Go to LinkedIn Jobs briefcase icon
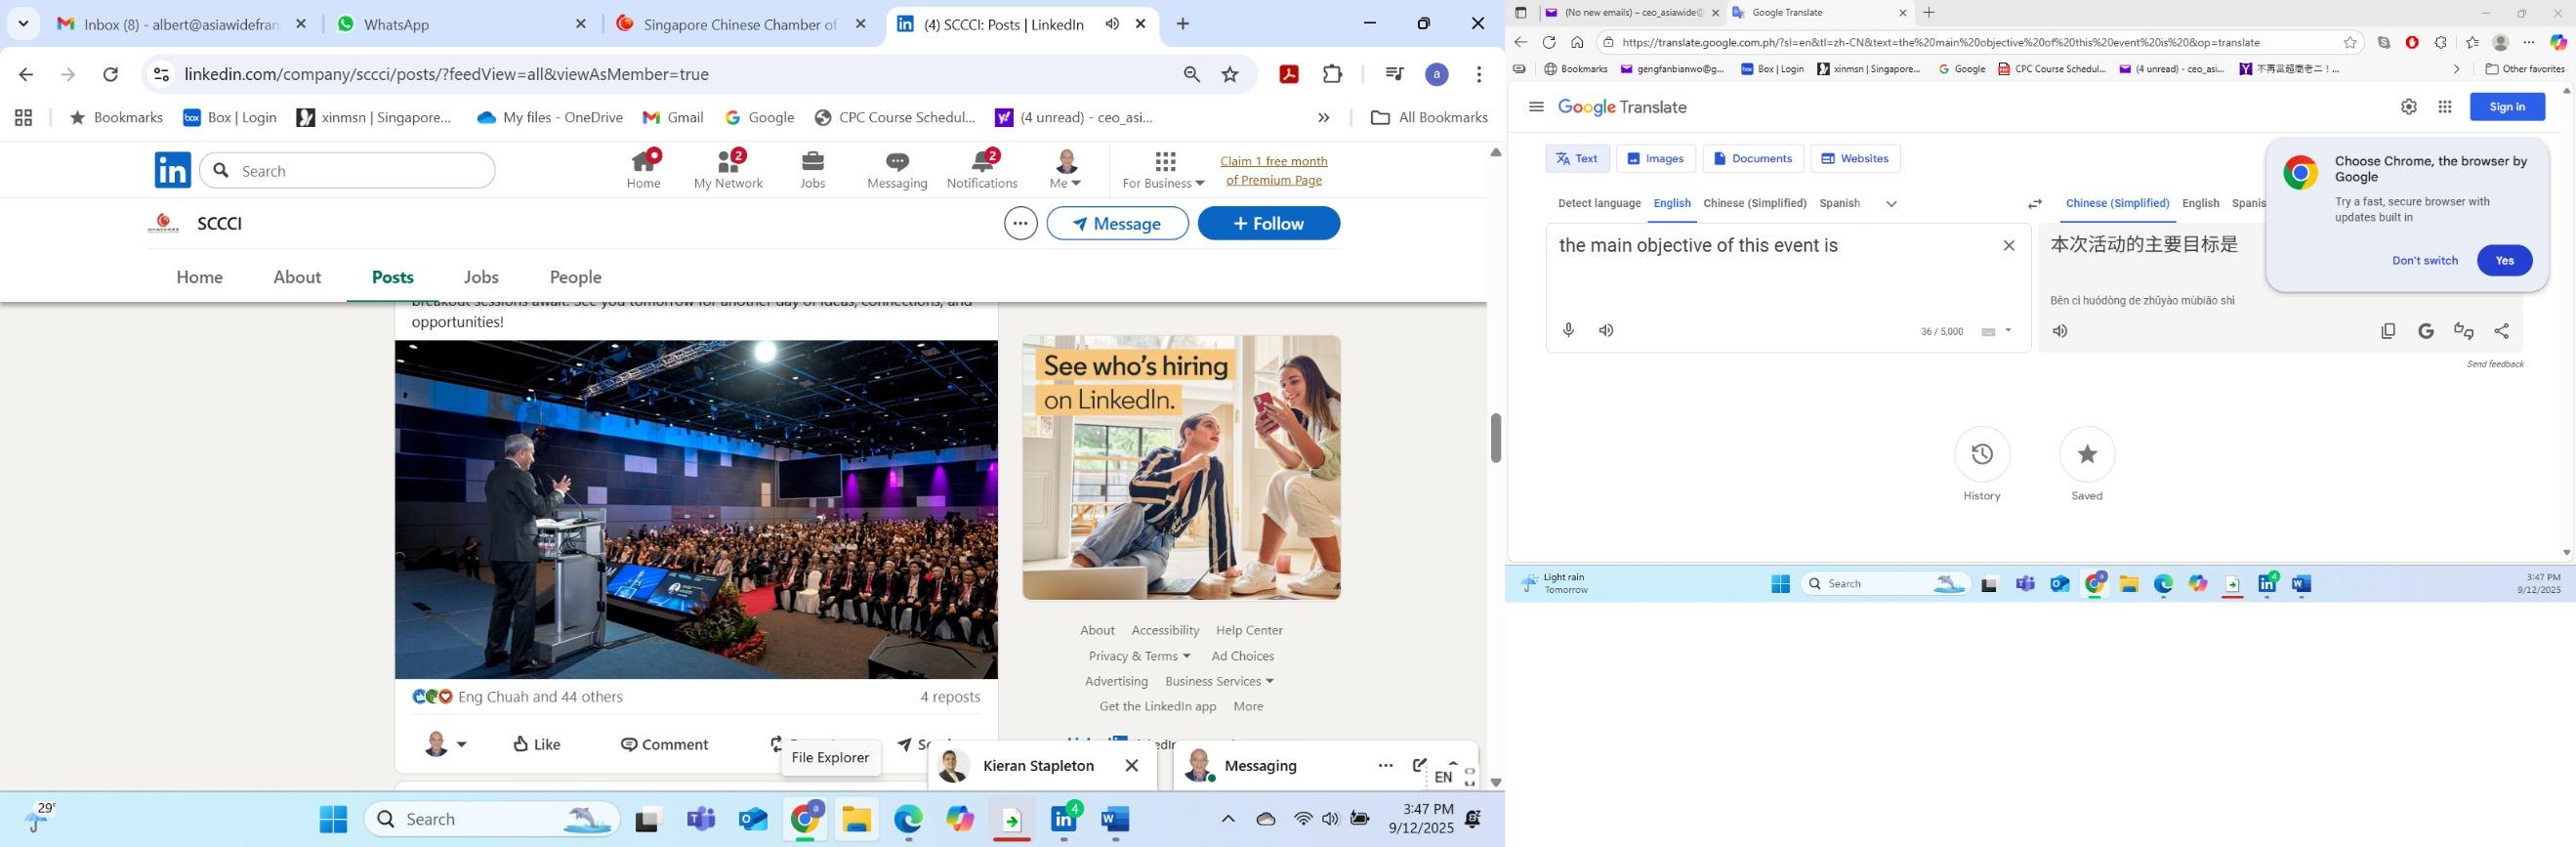 pyautogui.click(x=812, y=169)
